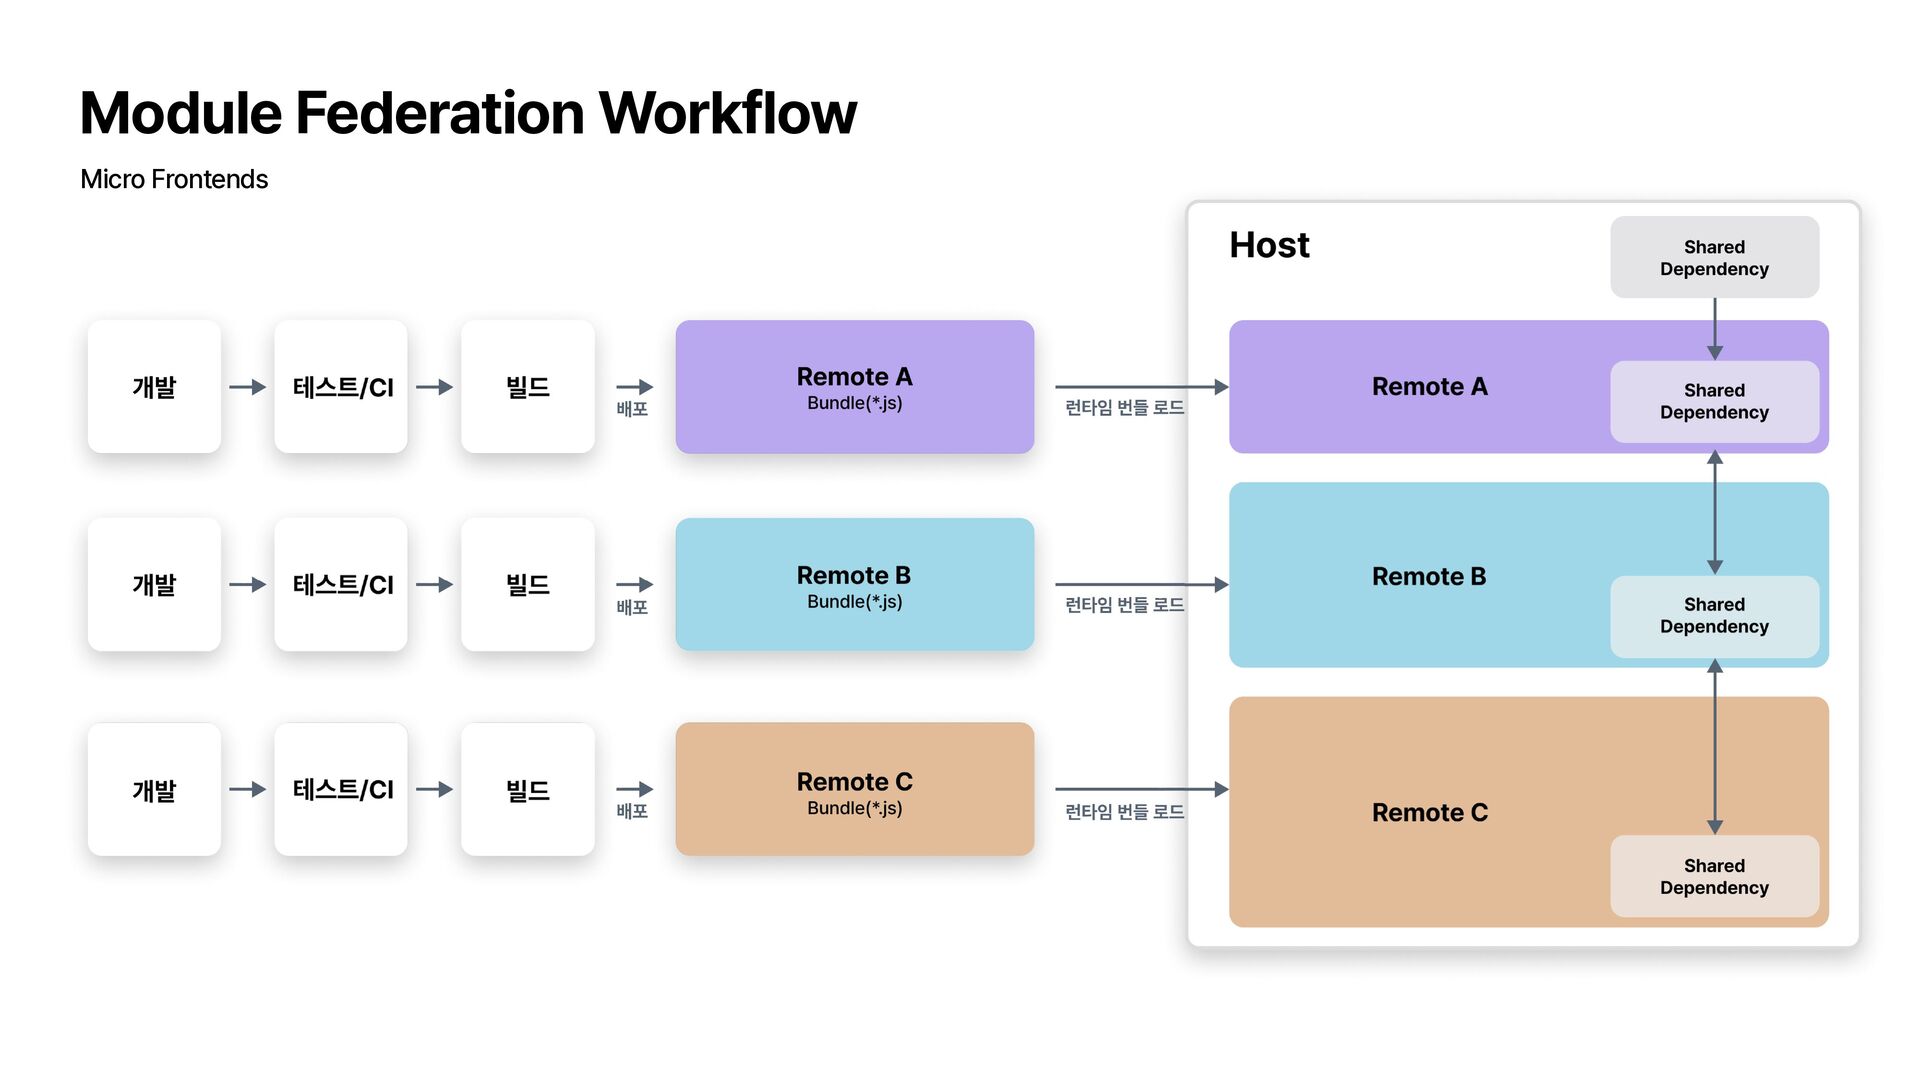Click the Host heading label
This screenshot has width=1920, height=1080.
pyautogui.click(x=1269, y=245)
